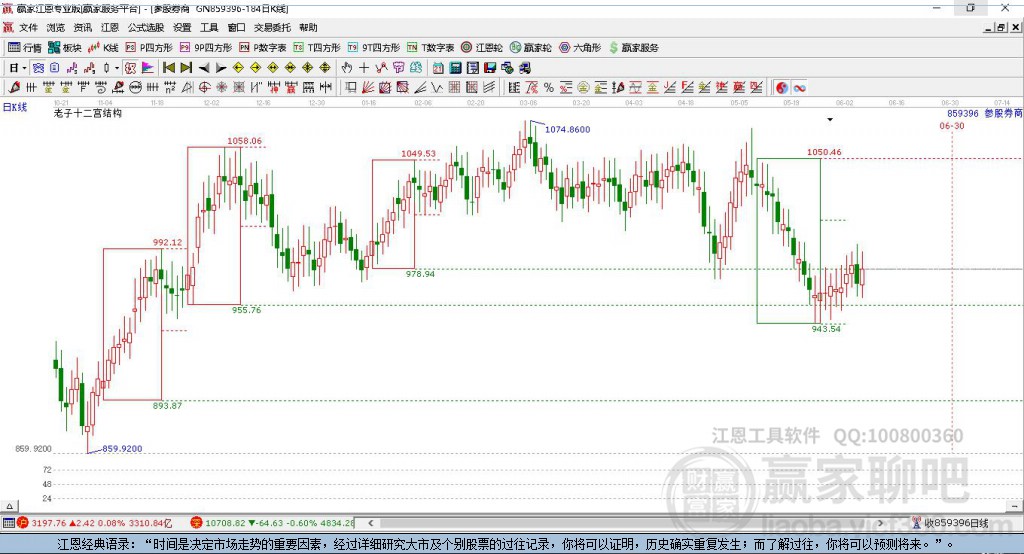Open the 六角形 hexagon tool
Image resolution: width=1024 pixels, height=554 pixels.
[x=580, y=48]
